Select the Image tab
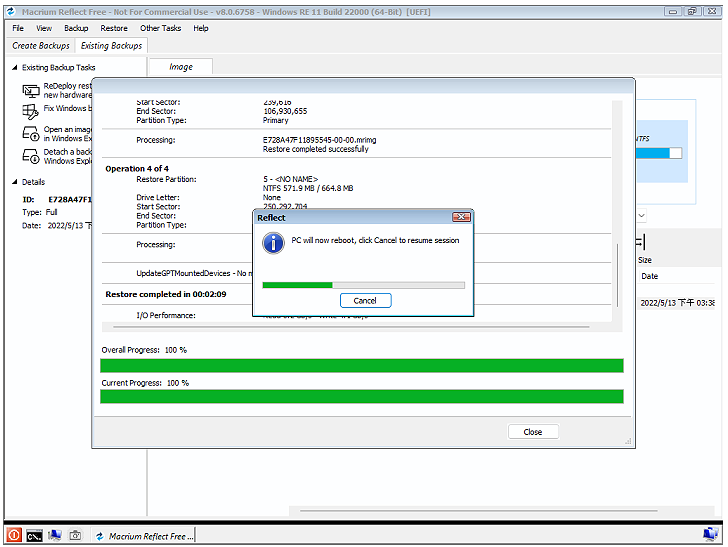Viewport: 728px width, 547px height. (181, 67)
